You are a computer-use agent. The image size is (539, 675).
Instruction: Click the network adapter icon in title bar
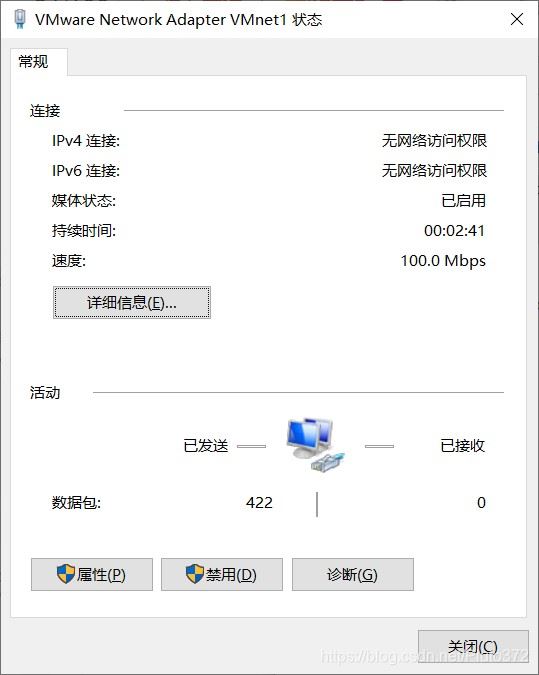20,19
